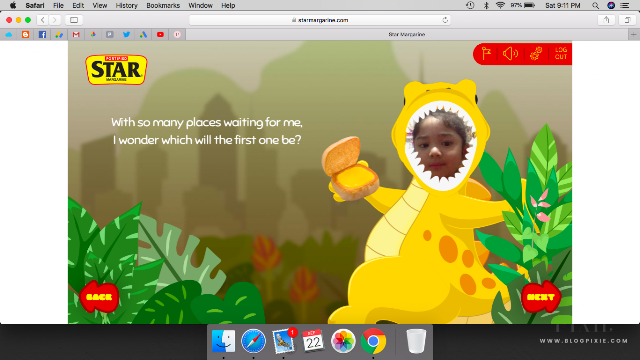This screenshot has height=360, width=640.
Task: Click the LOG OUT button
Action: click(x=561, y=53)
